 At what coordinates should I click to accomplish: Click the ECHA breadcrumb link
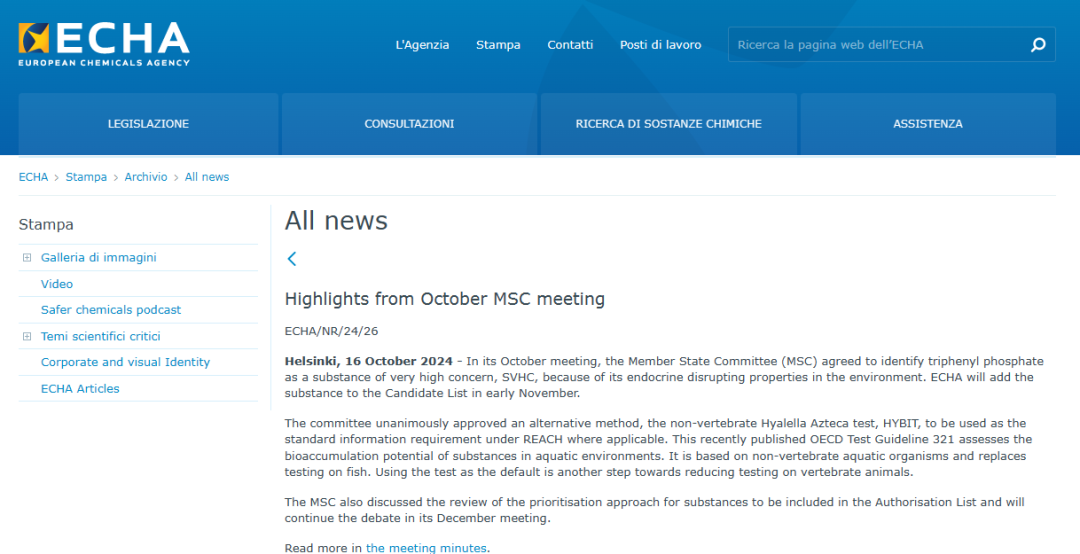(33, 177)
